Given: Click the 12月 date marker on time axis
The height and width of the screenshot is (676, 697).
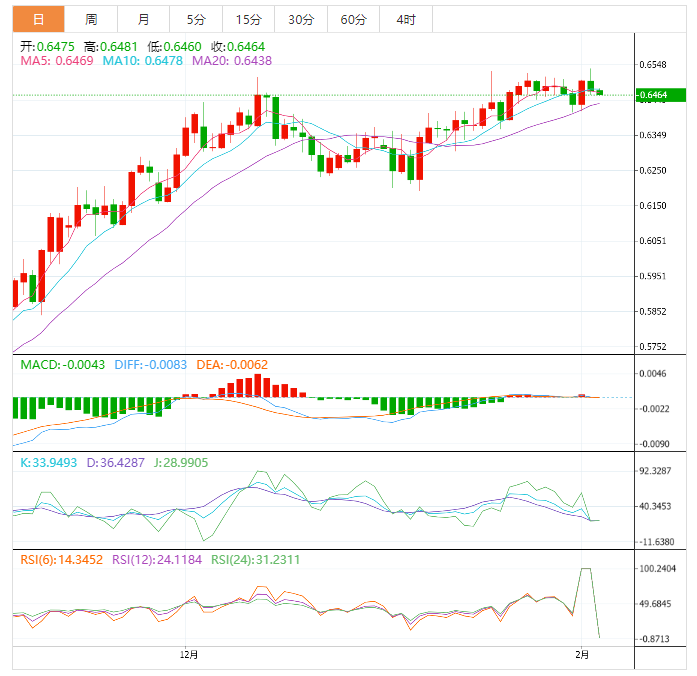Looking at the screenshot, I should [x=188, y=655].
